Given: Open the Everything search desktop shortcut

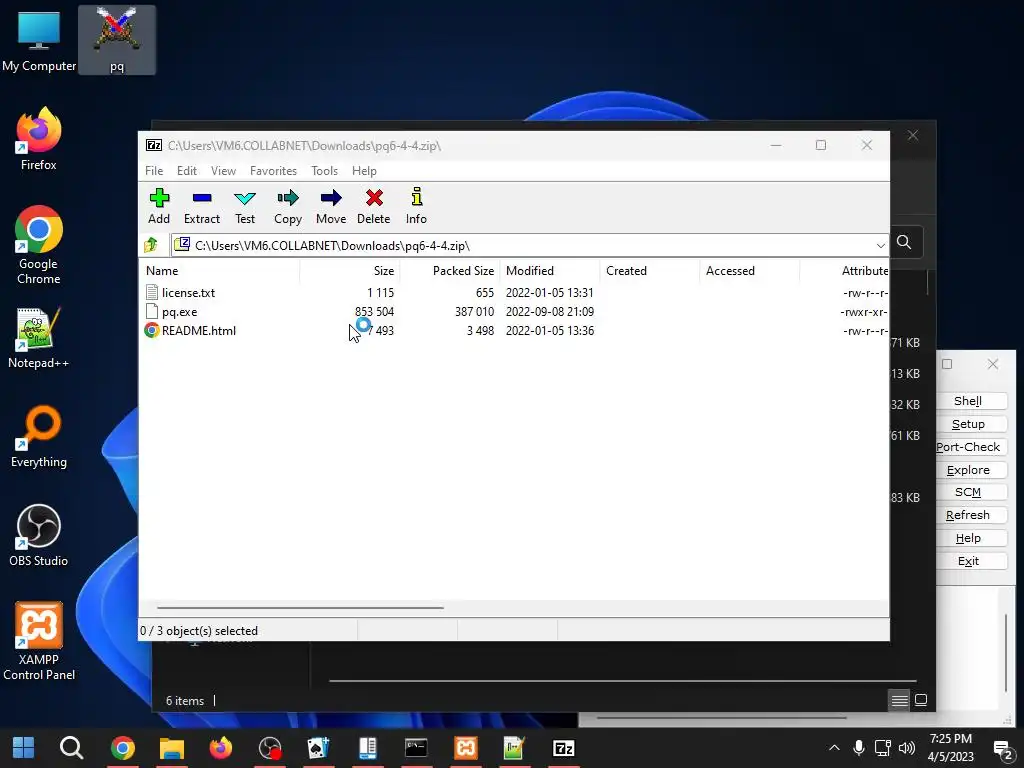Looking at the screenshot, I should click(x=39, y=436).
